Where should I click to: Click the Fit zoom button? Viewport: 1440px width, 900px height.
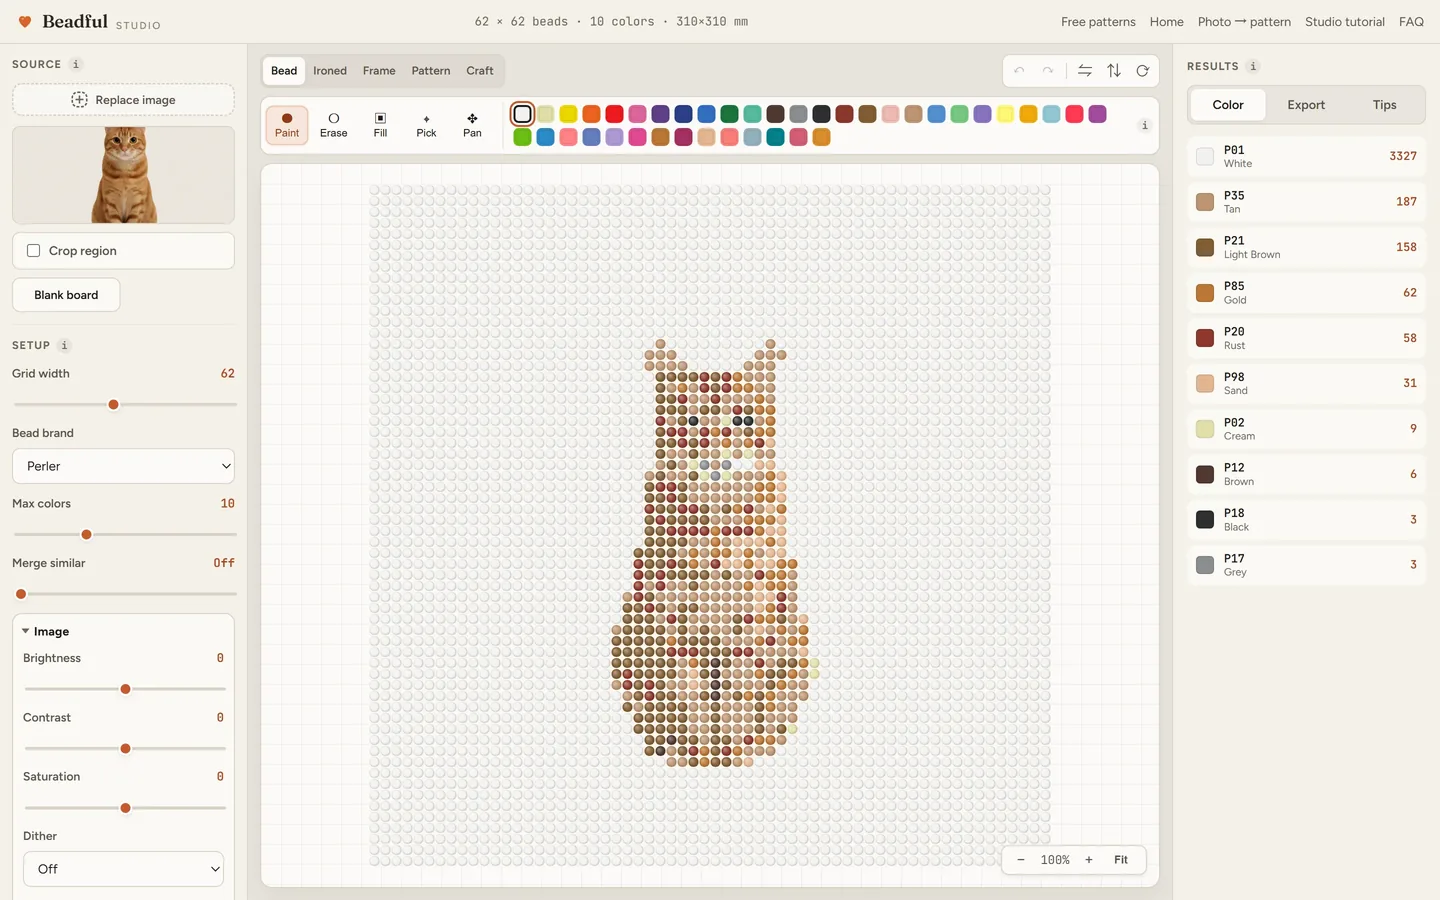(x=1121, y=860)
